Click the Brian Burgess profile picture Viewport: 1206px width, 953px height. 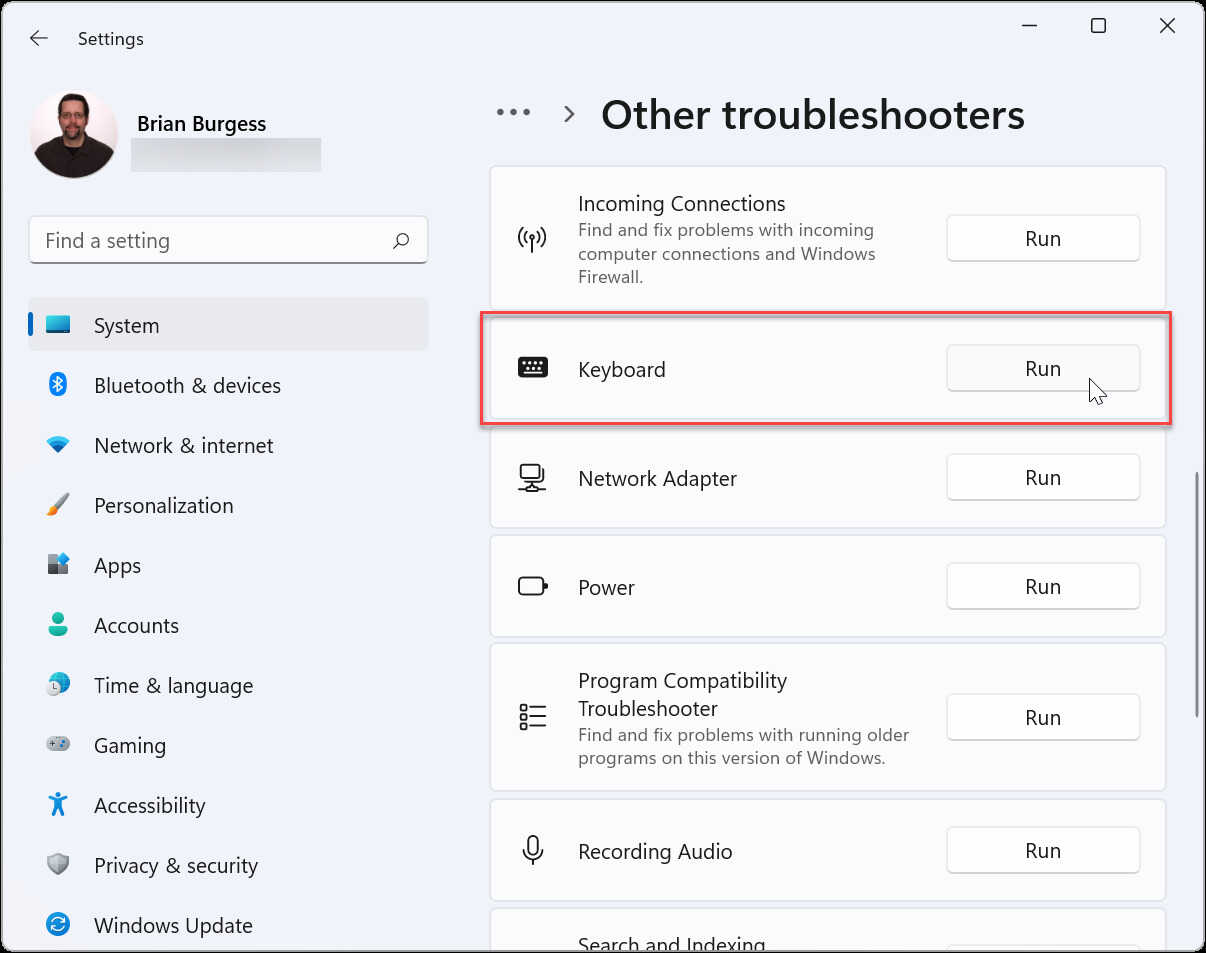tap(74, 135)
